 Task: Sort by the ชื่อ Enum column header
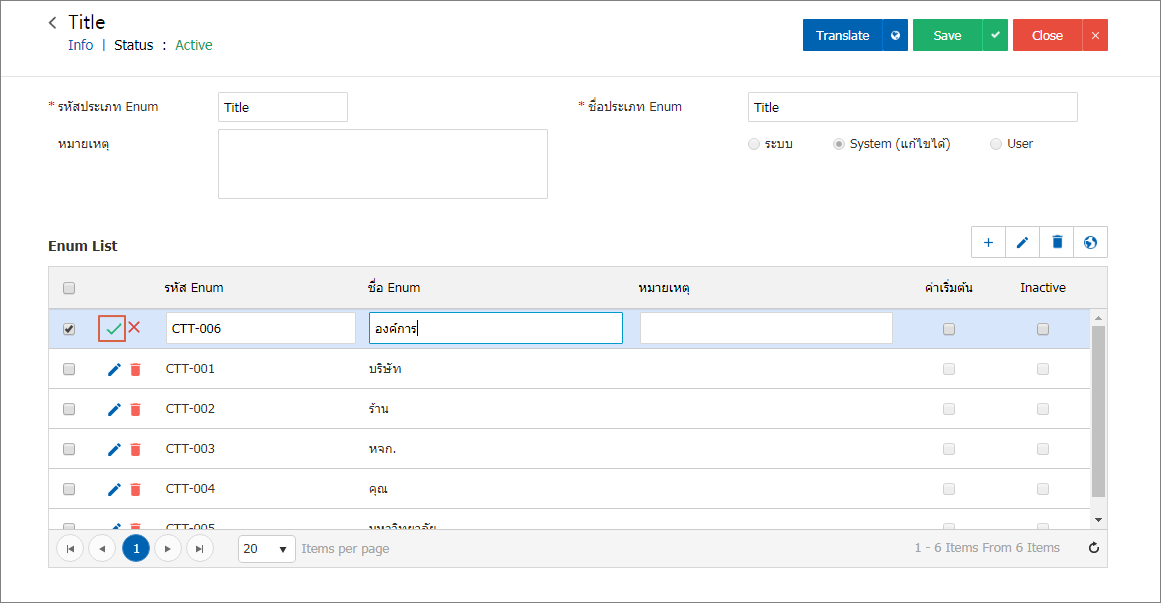point(394,287)
